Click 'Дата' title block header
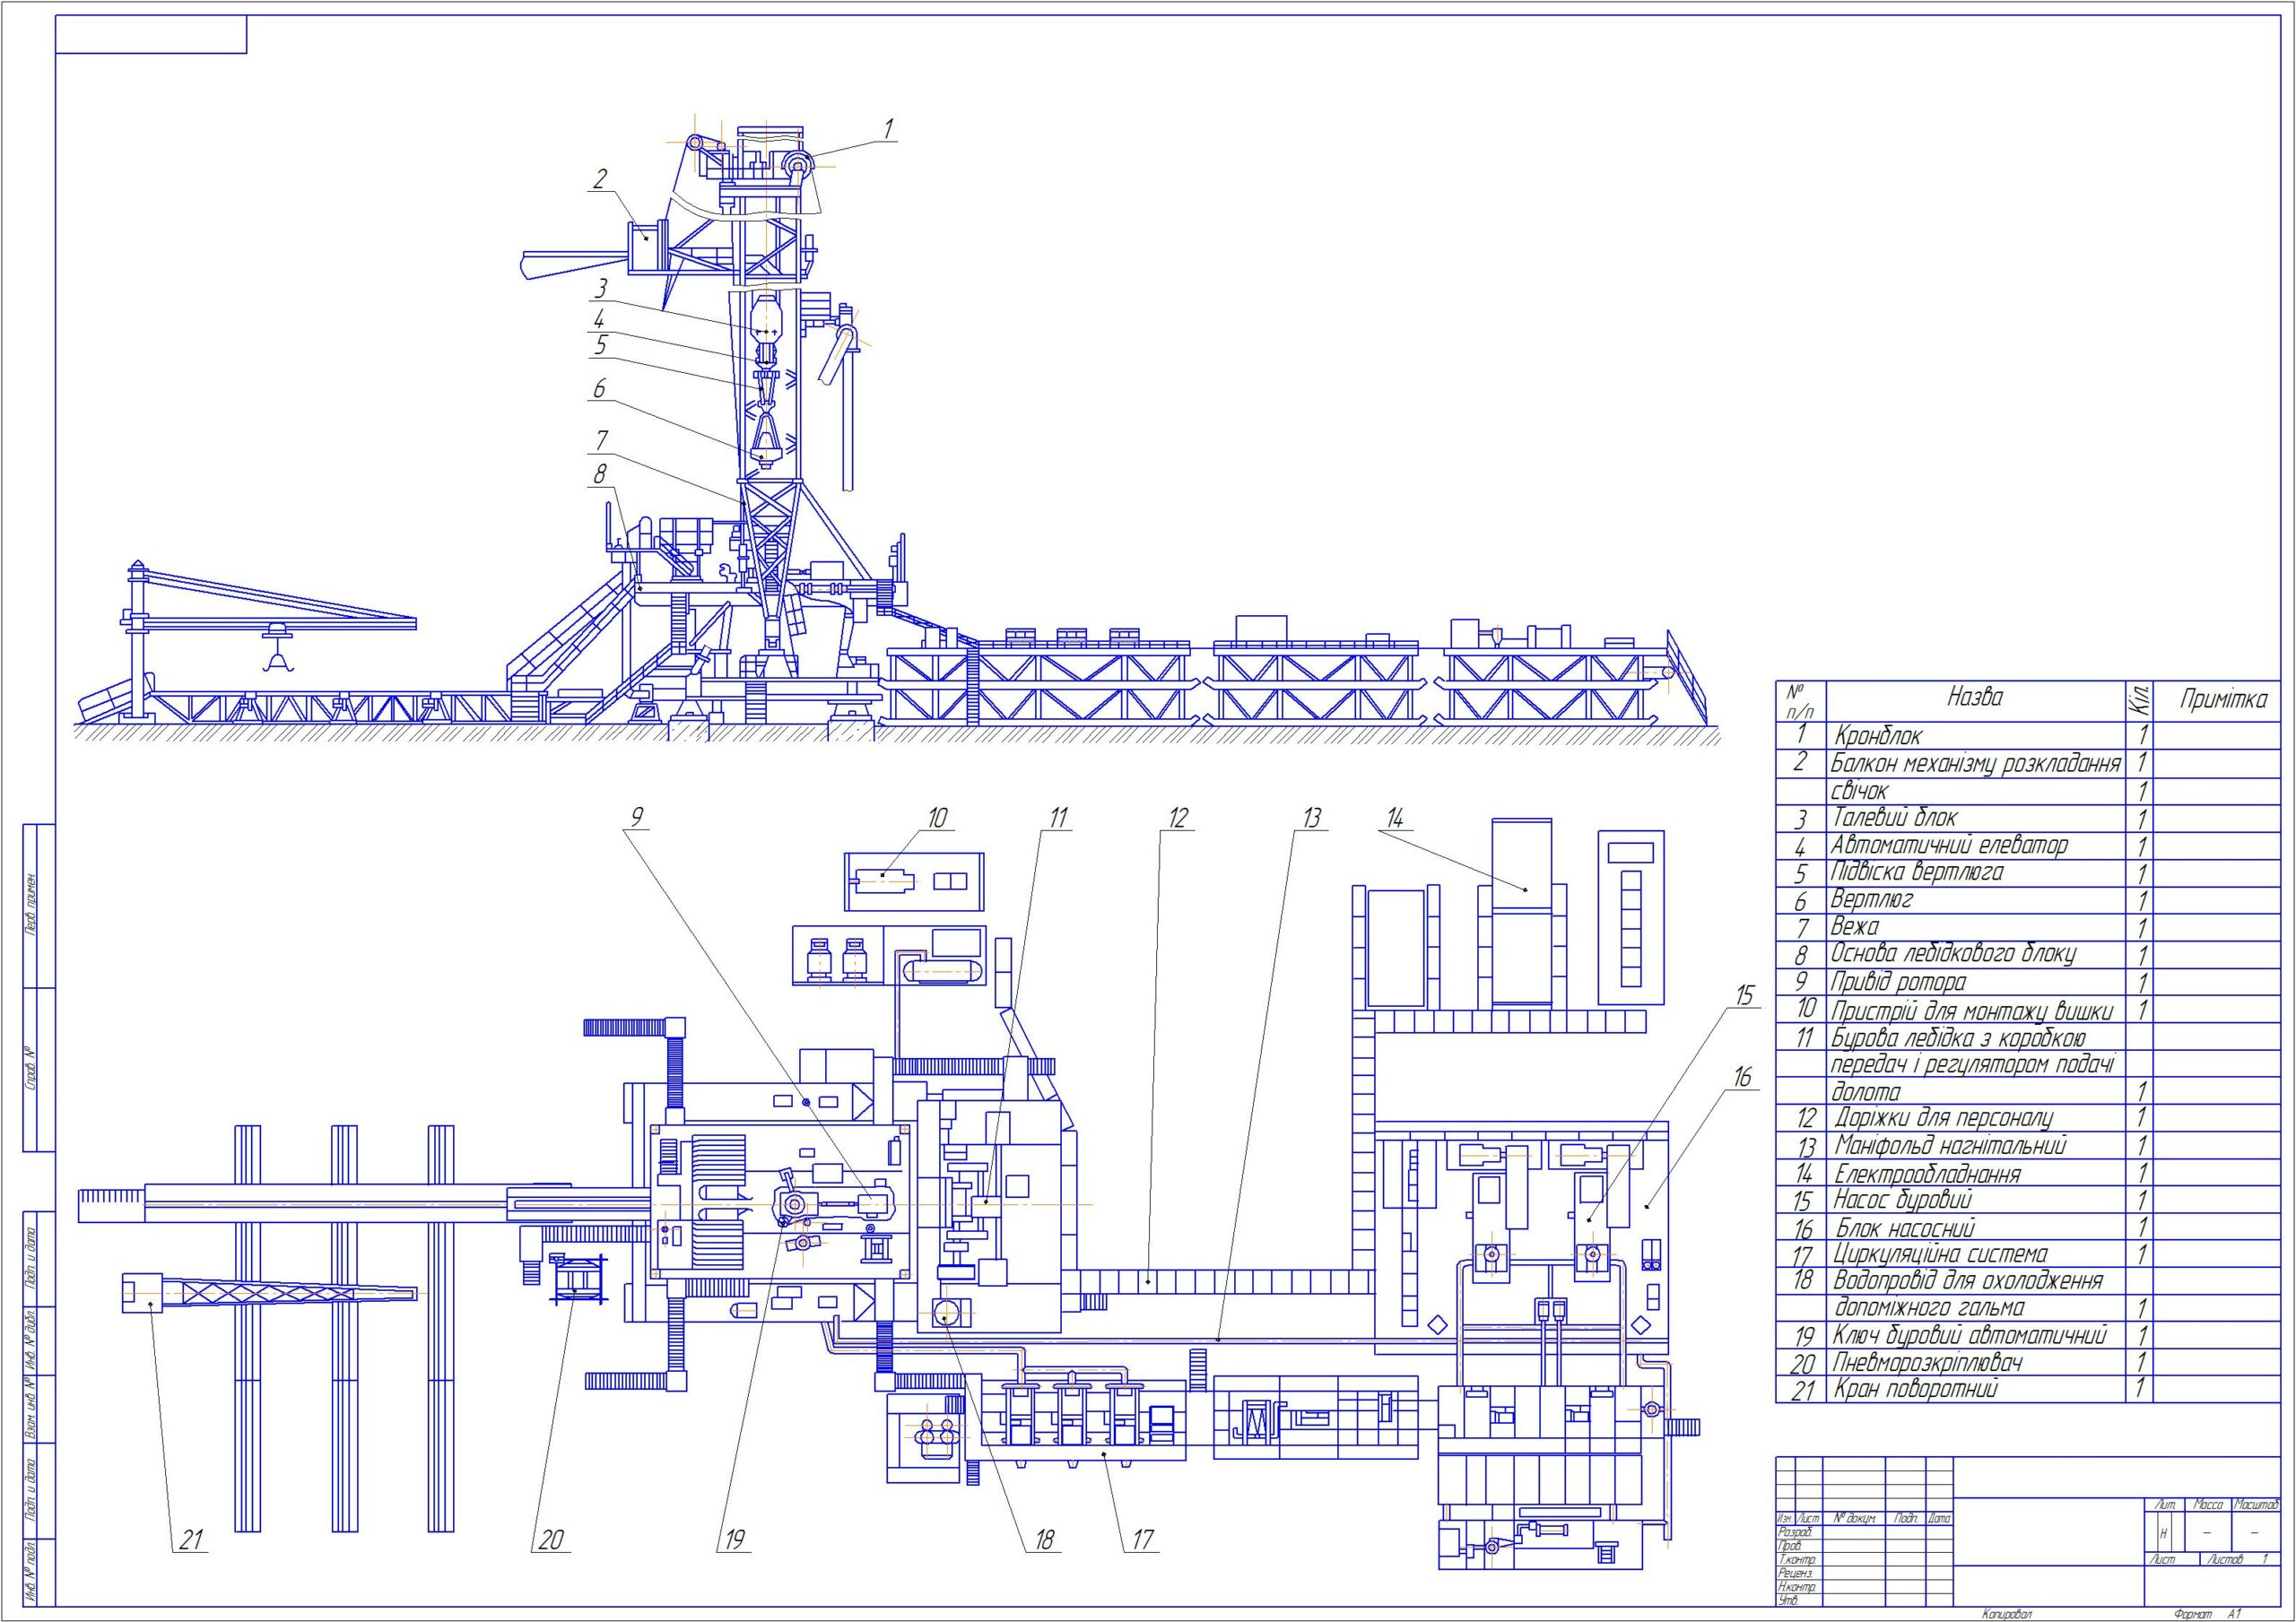This screenshot has width=2296, height=1622. click(x=1939, y=1519)
